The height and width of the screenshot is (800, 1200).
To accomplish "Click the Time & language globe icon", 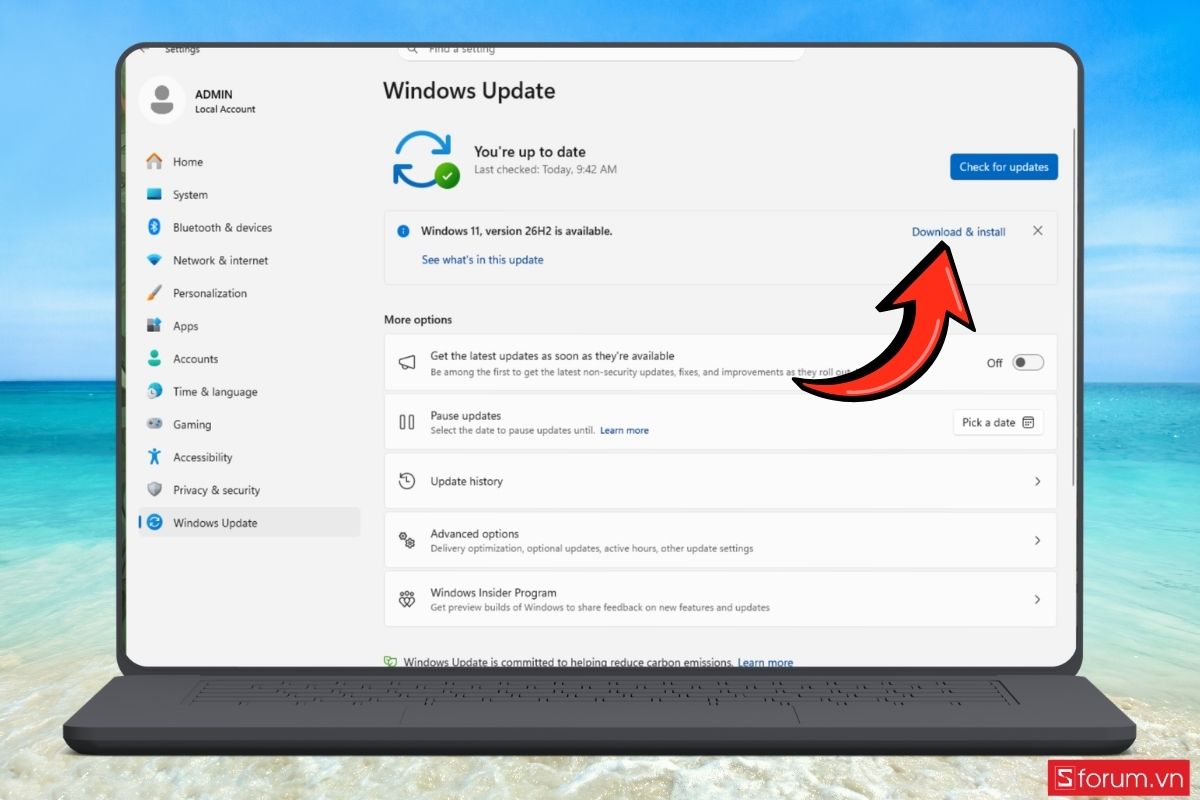I will pyautogui.click(x=154, y=392).
